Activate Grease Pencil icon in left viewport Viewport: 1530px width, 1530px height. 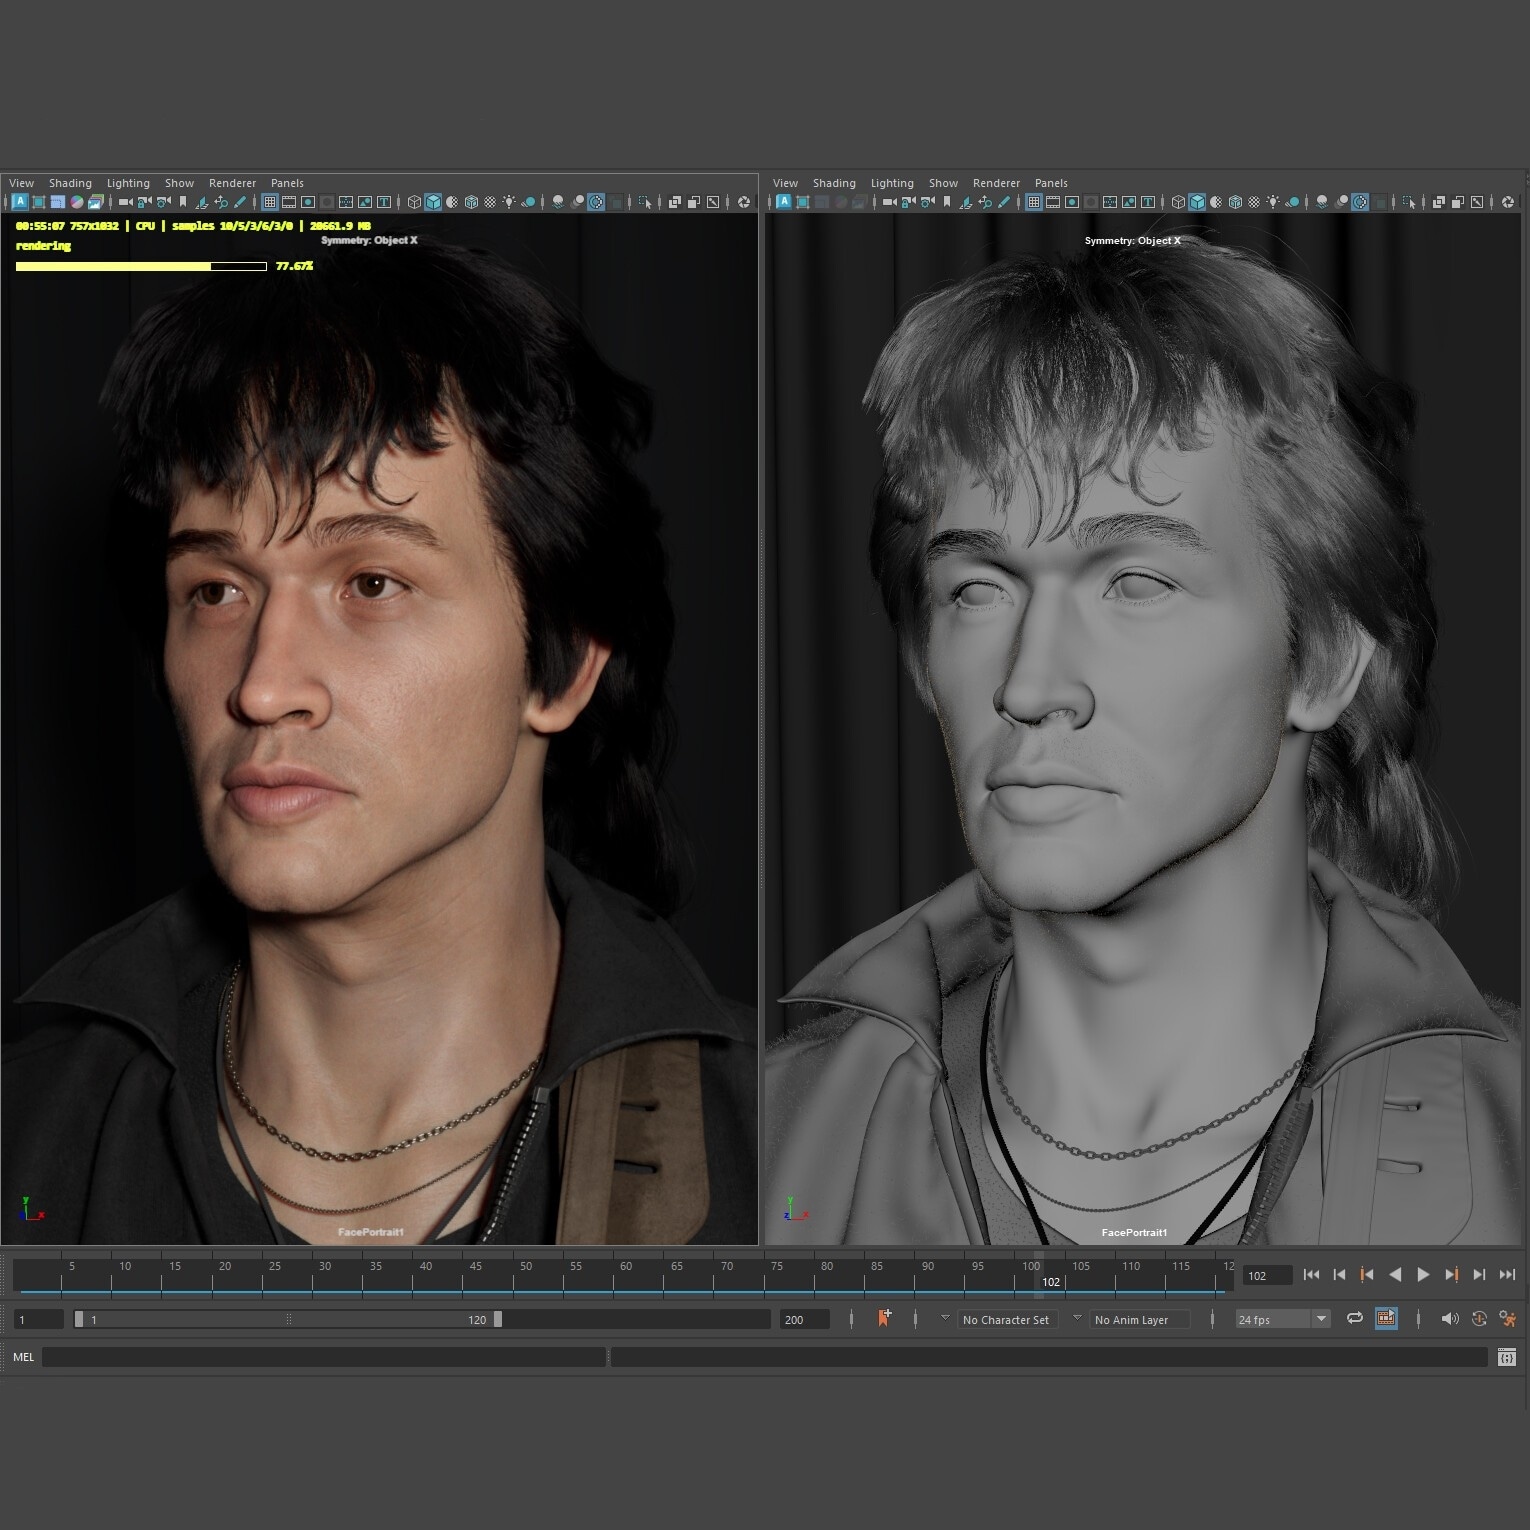[240, 202]
